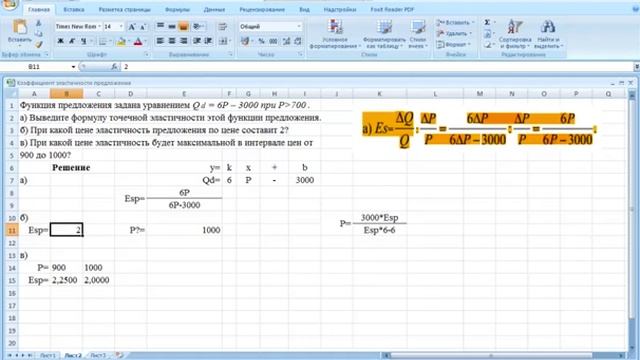Screen dimensions: 640x360
Task: Click the decrease decimal icon
Action: coord(298,41)
